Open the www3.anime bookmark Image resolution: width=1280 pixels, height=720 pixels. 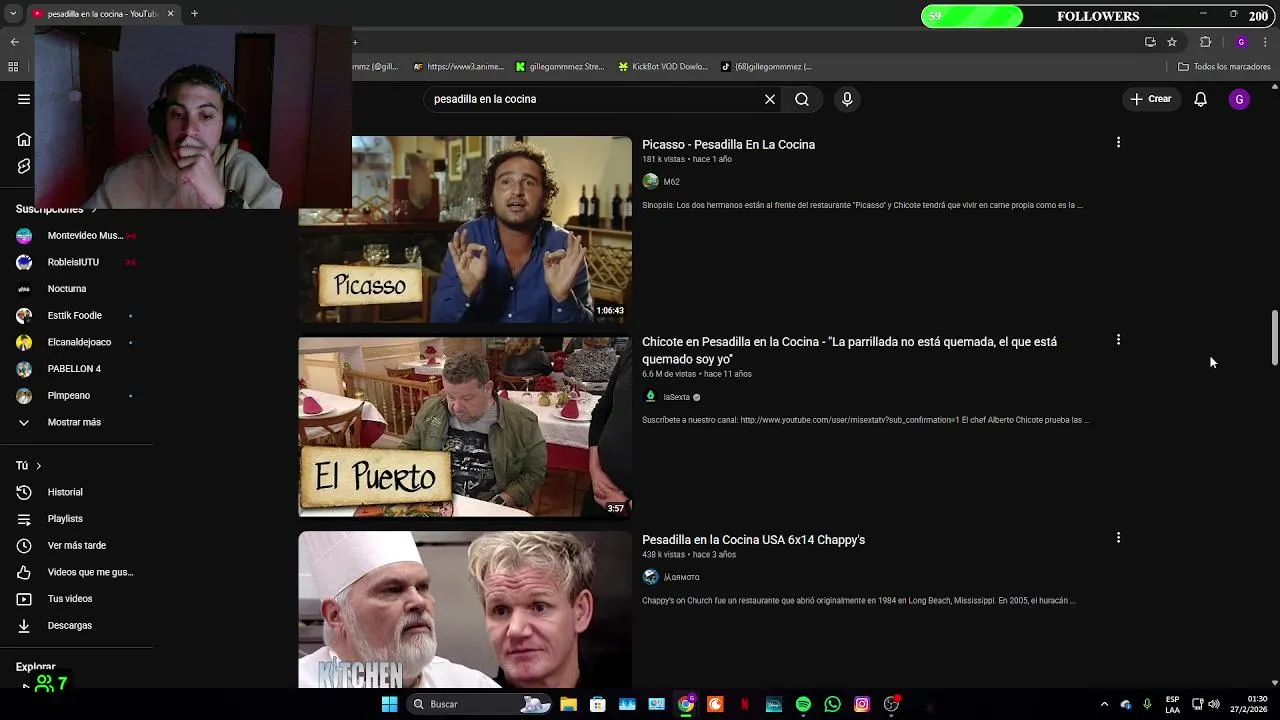[459, 67]
